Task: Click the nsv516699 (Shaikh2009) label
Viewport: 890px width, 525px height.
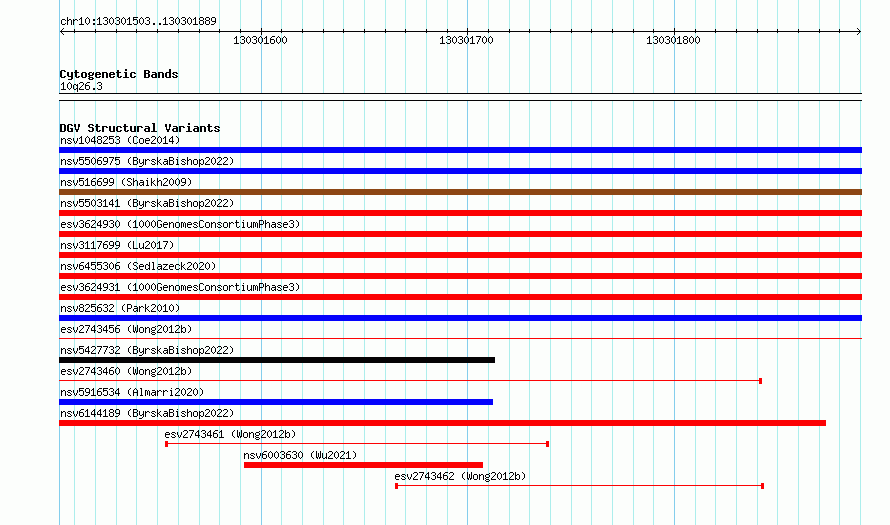Action: [x=126, y=182]
